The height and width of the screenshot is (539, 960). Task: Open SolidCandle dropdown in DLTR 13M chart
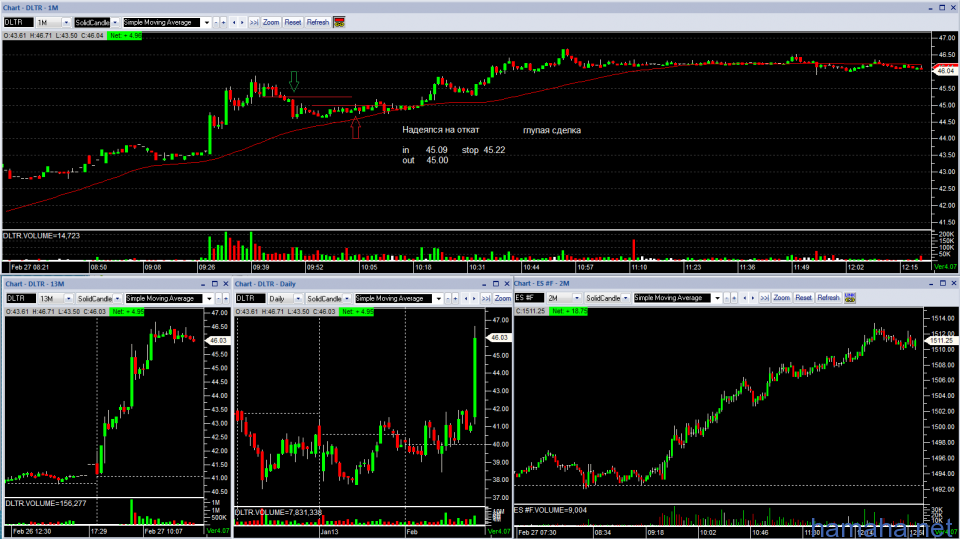tap(118, 298)
